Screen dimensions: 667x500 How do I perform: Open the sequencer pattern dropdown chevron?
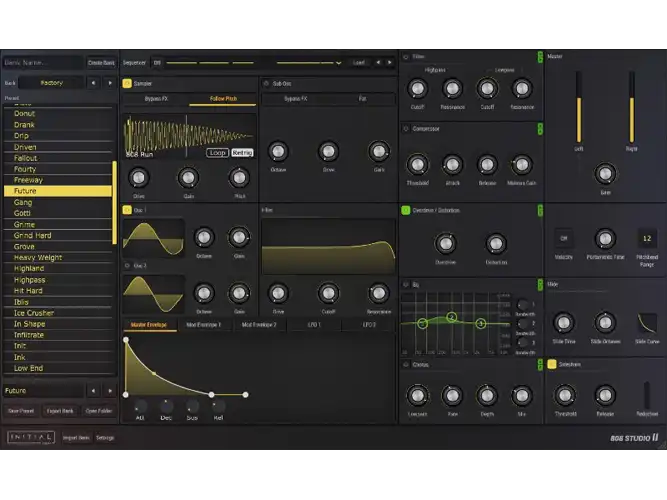(x=339, y=63)
